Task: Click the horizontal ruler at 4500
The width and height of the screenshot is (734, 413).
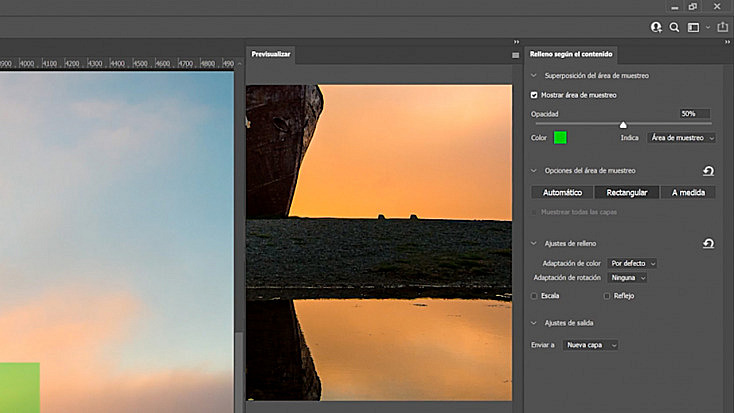Action: tap(140, 64)
